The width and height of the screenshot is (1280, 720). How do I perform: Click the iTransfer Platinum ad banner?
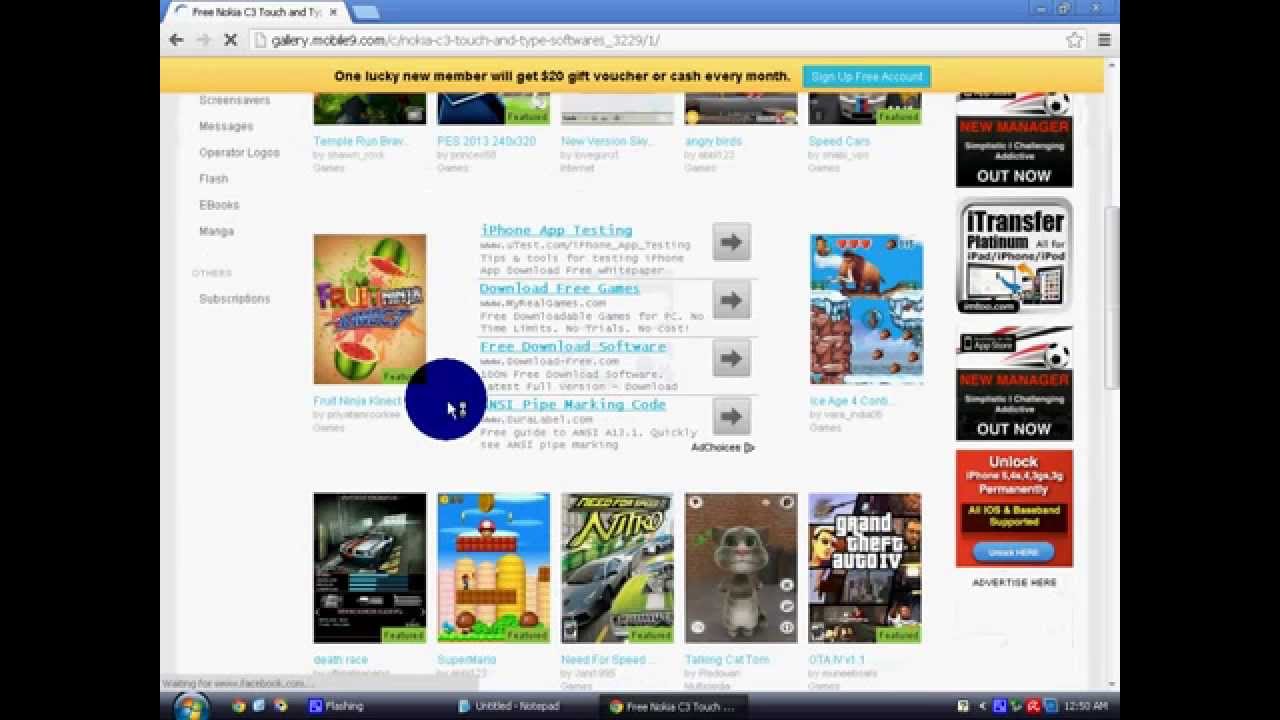click(1014, 255)
